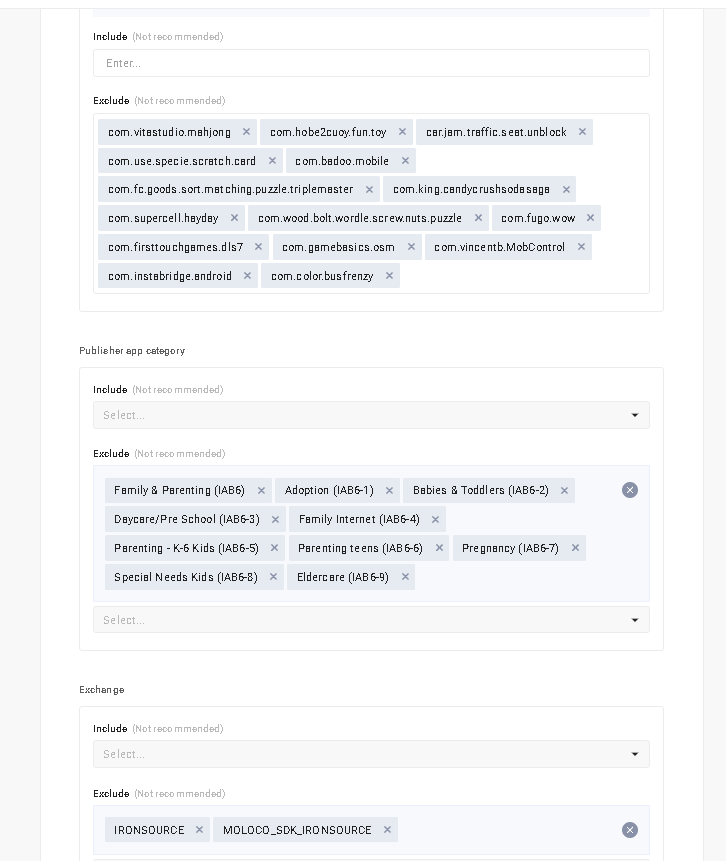
Task: Remove com.fugo.wow tag
Action: [590, 218]
